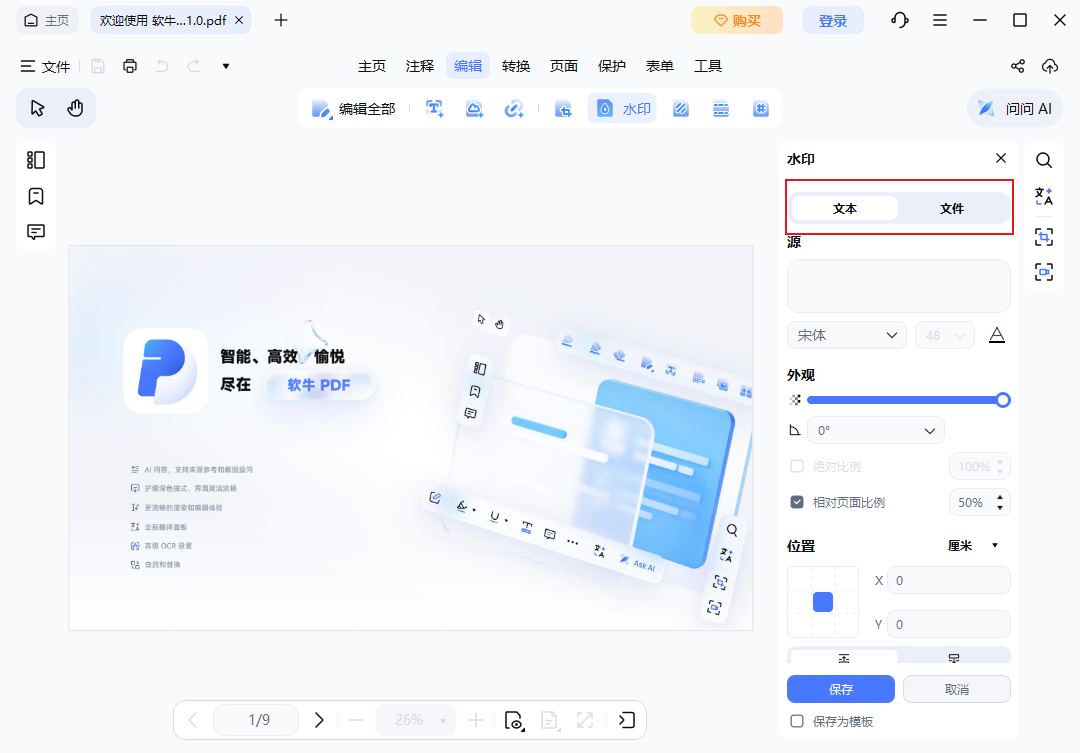
Task: Switch to the 转换 tab
Action: coord(516,66)
